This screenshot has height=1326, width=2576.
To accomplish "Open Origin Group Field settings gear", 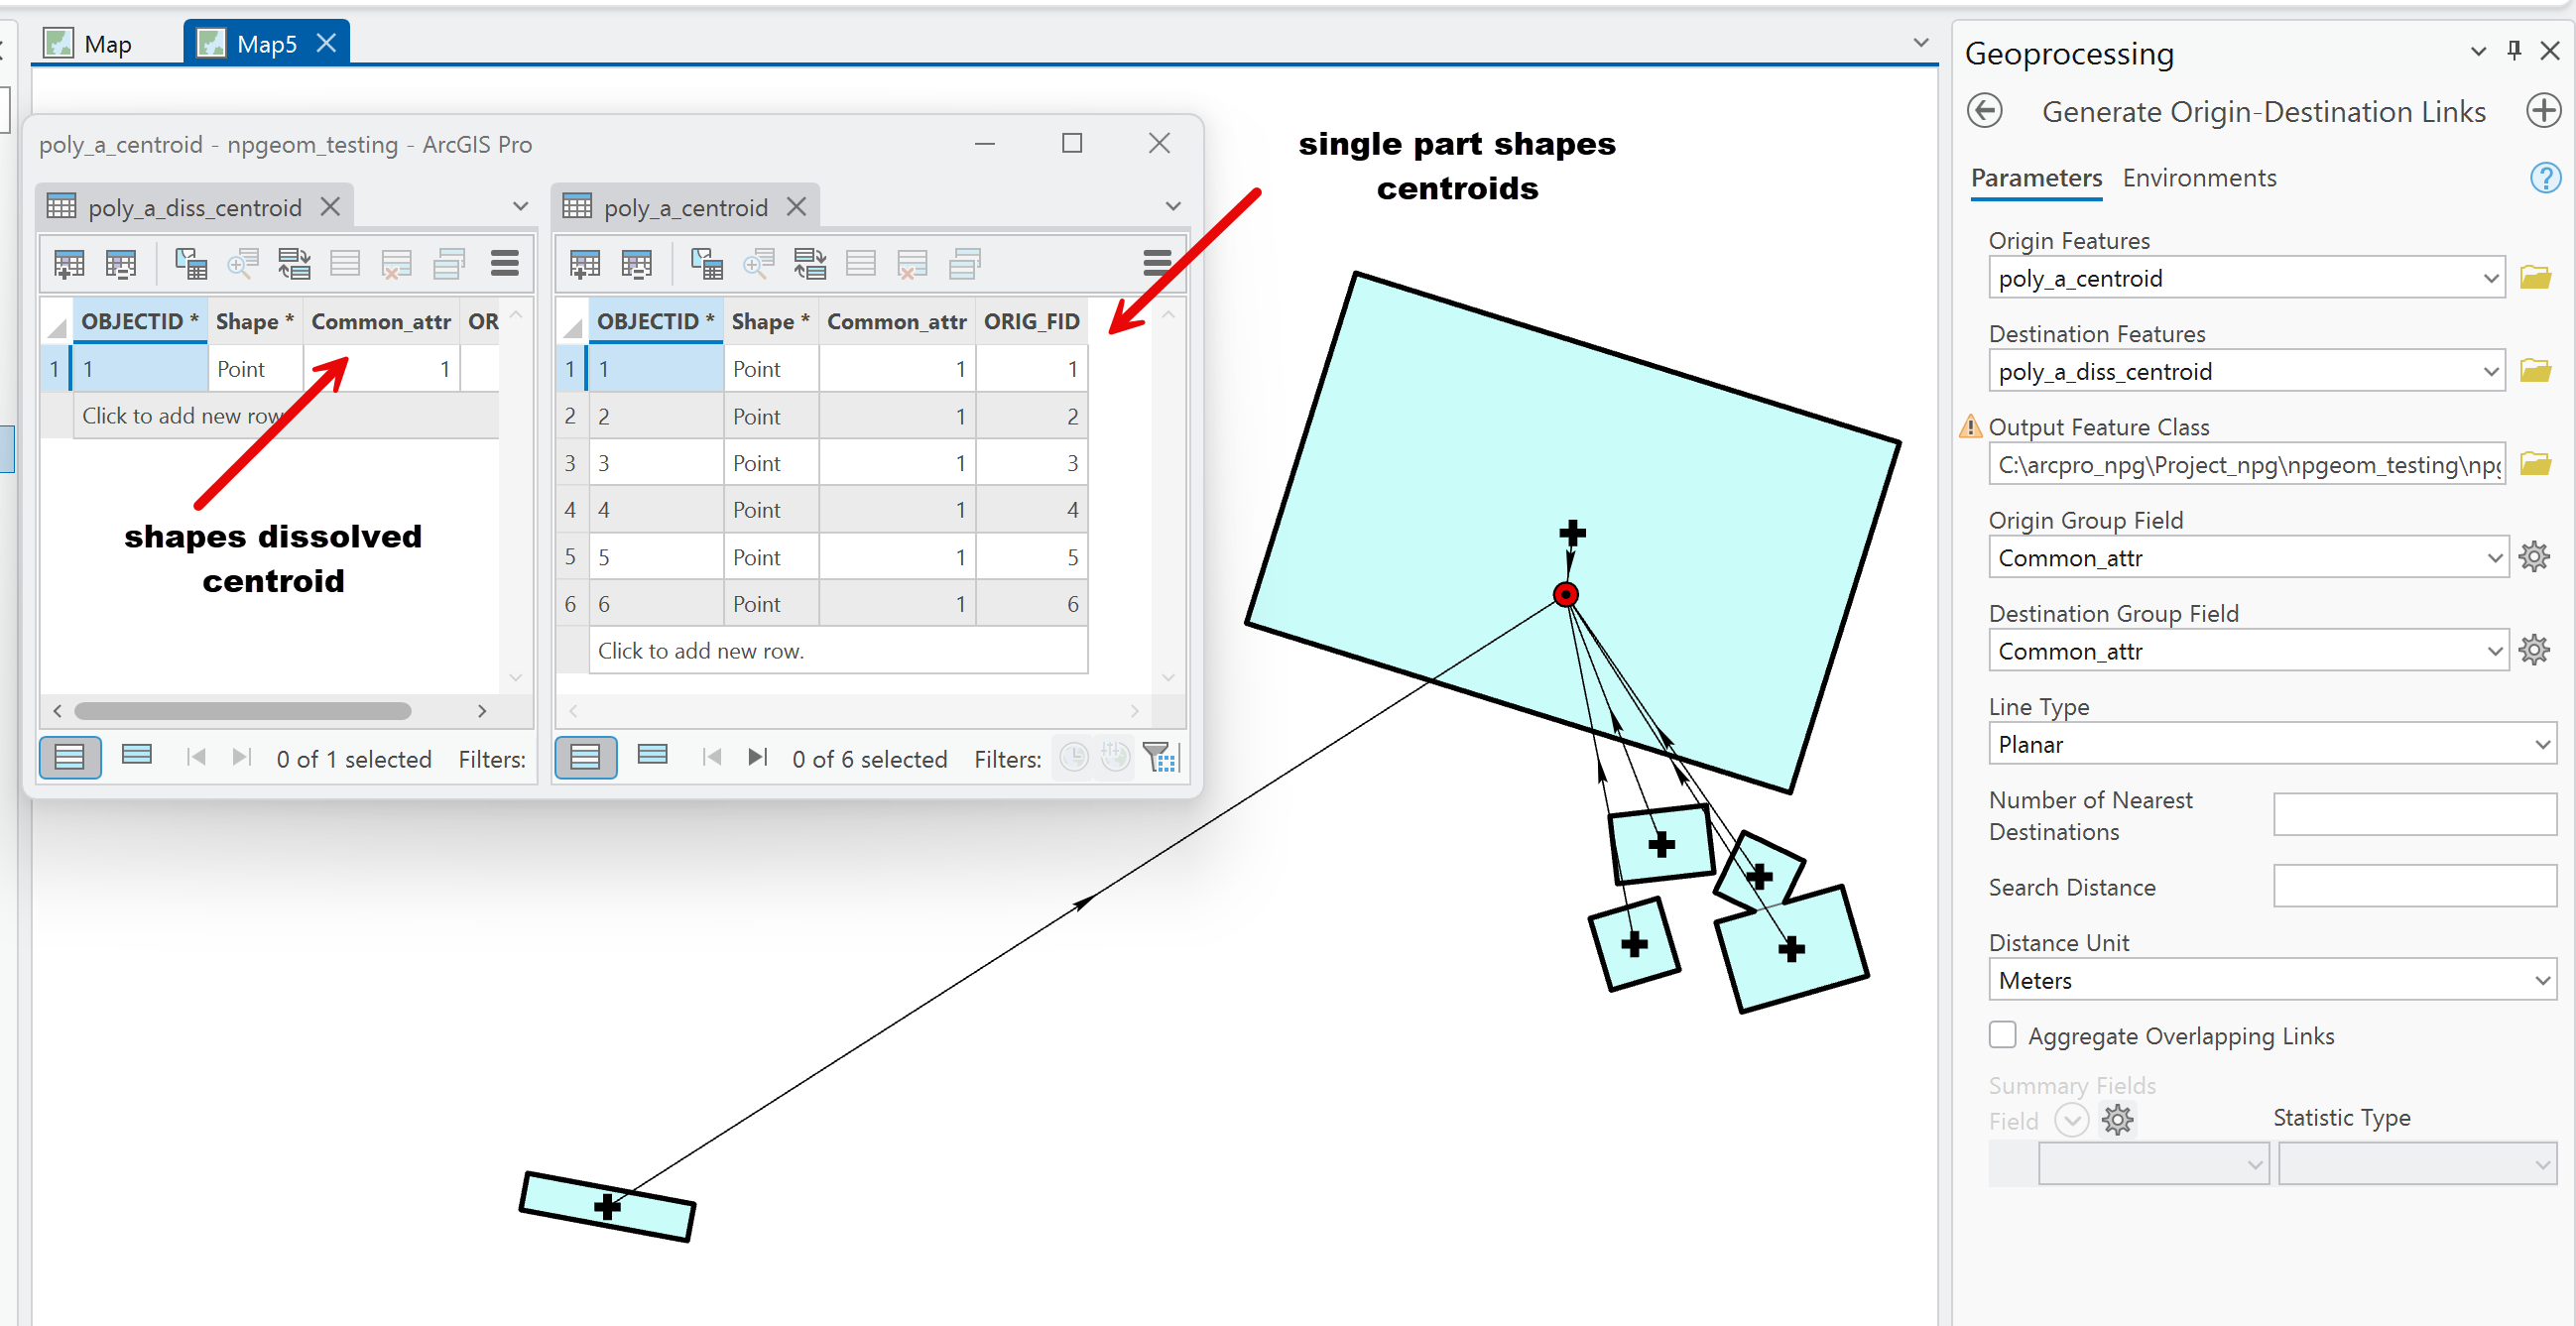I will tap(2535, 557).
